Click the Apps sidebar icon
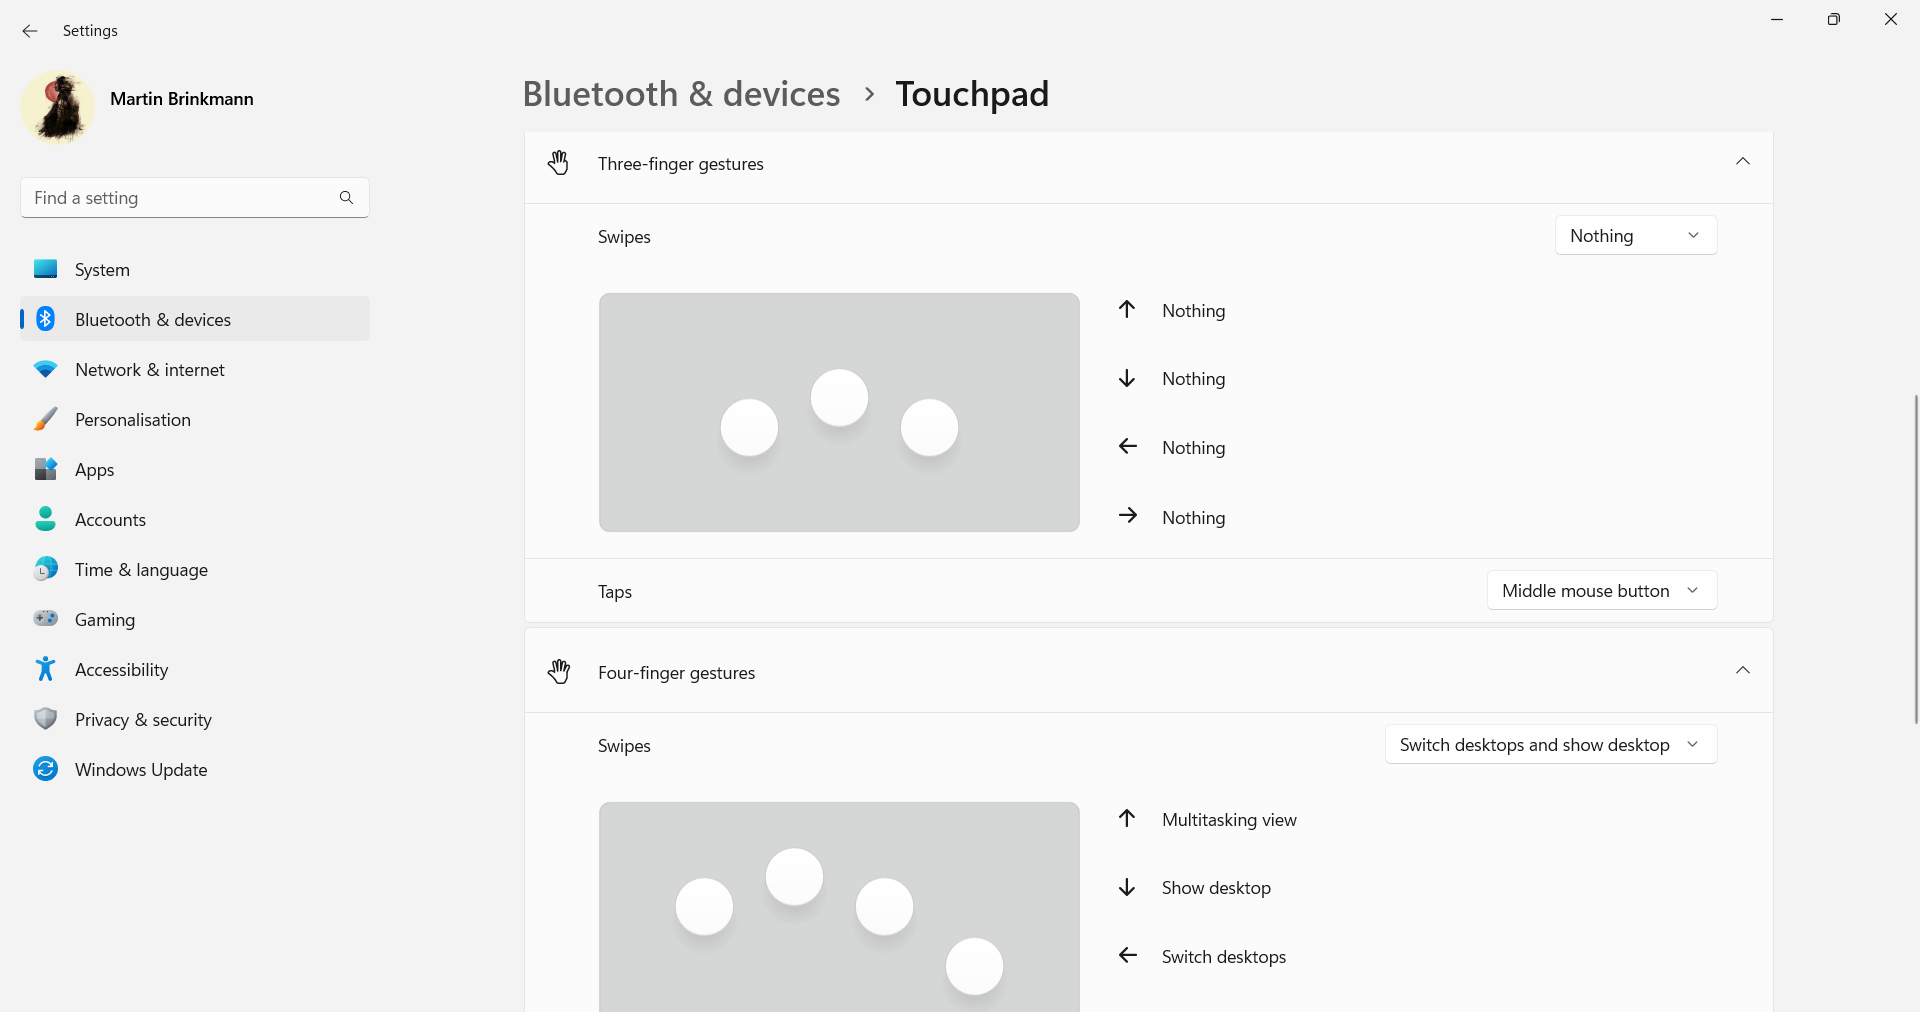 pyautogui.click(x=45, y=469)
